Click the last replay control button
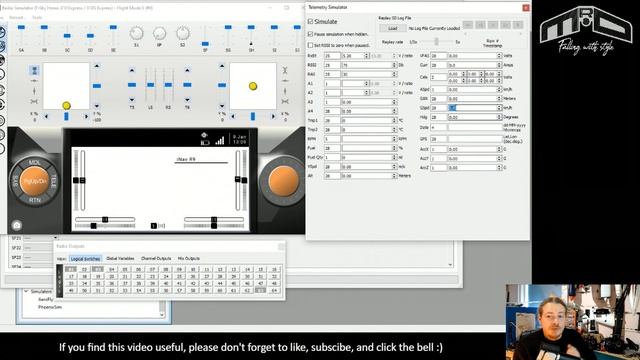This screenshot has width=640, height=360. coord(518,25)
